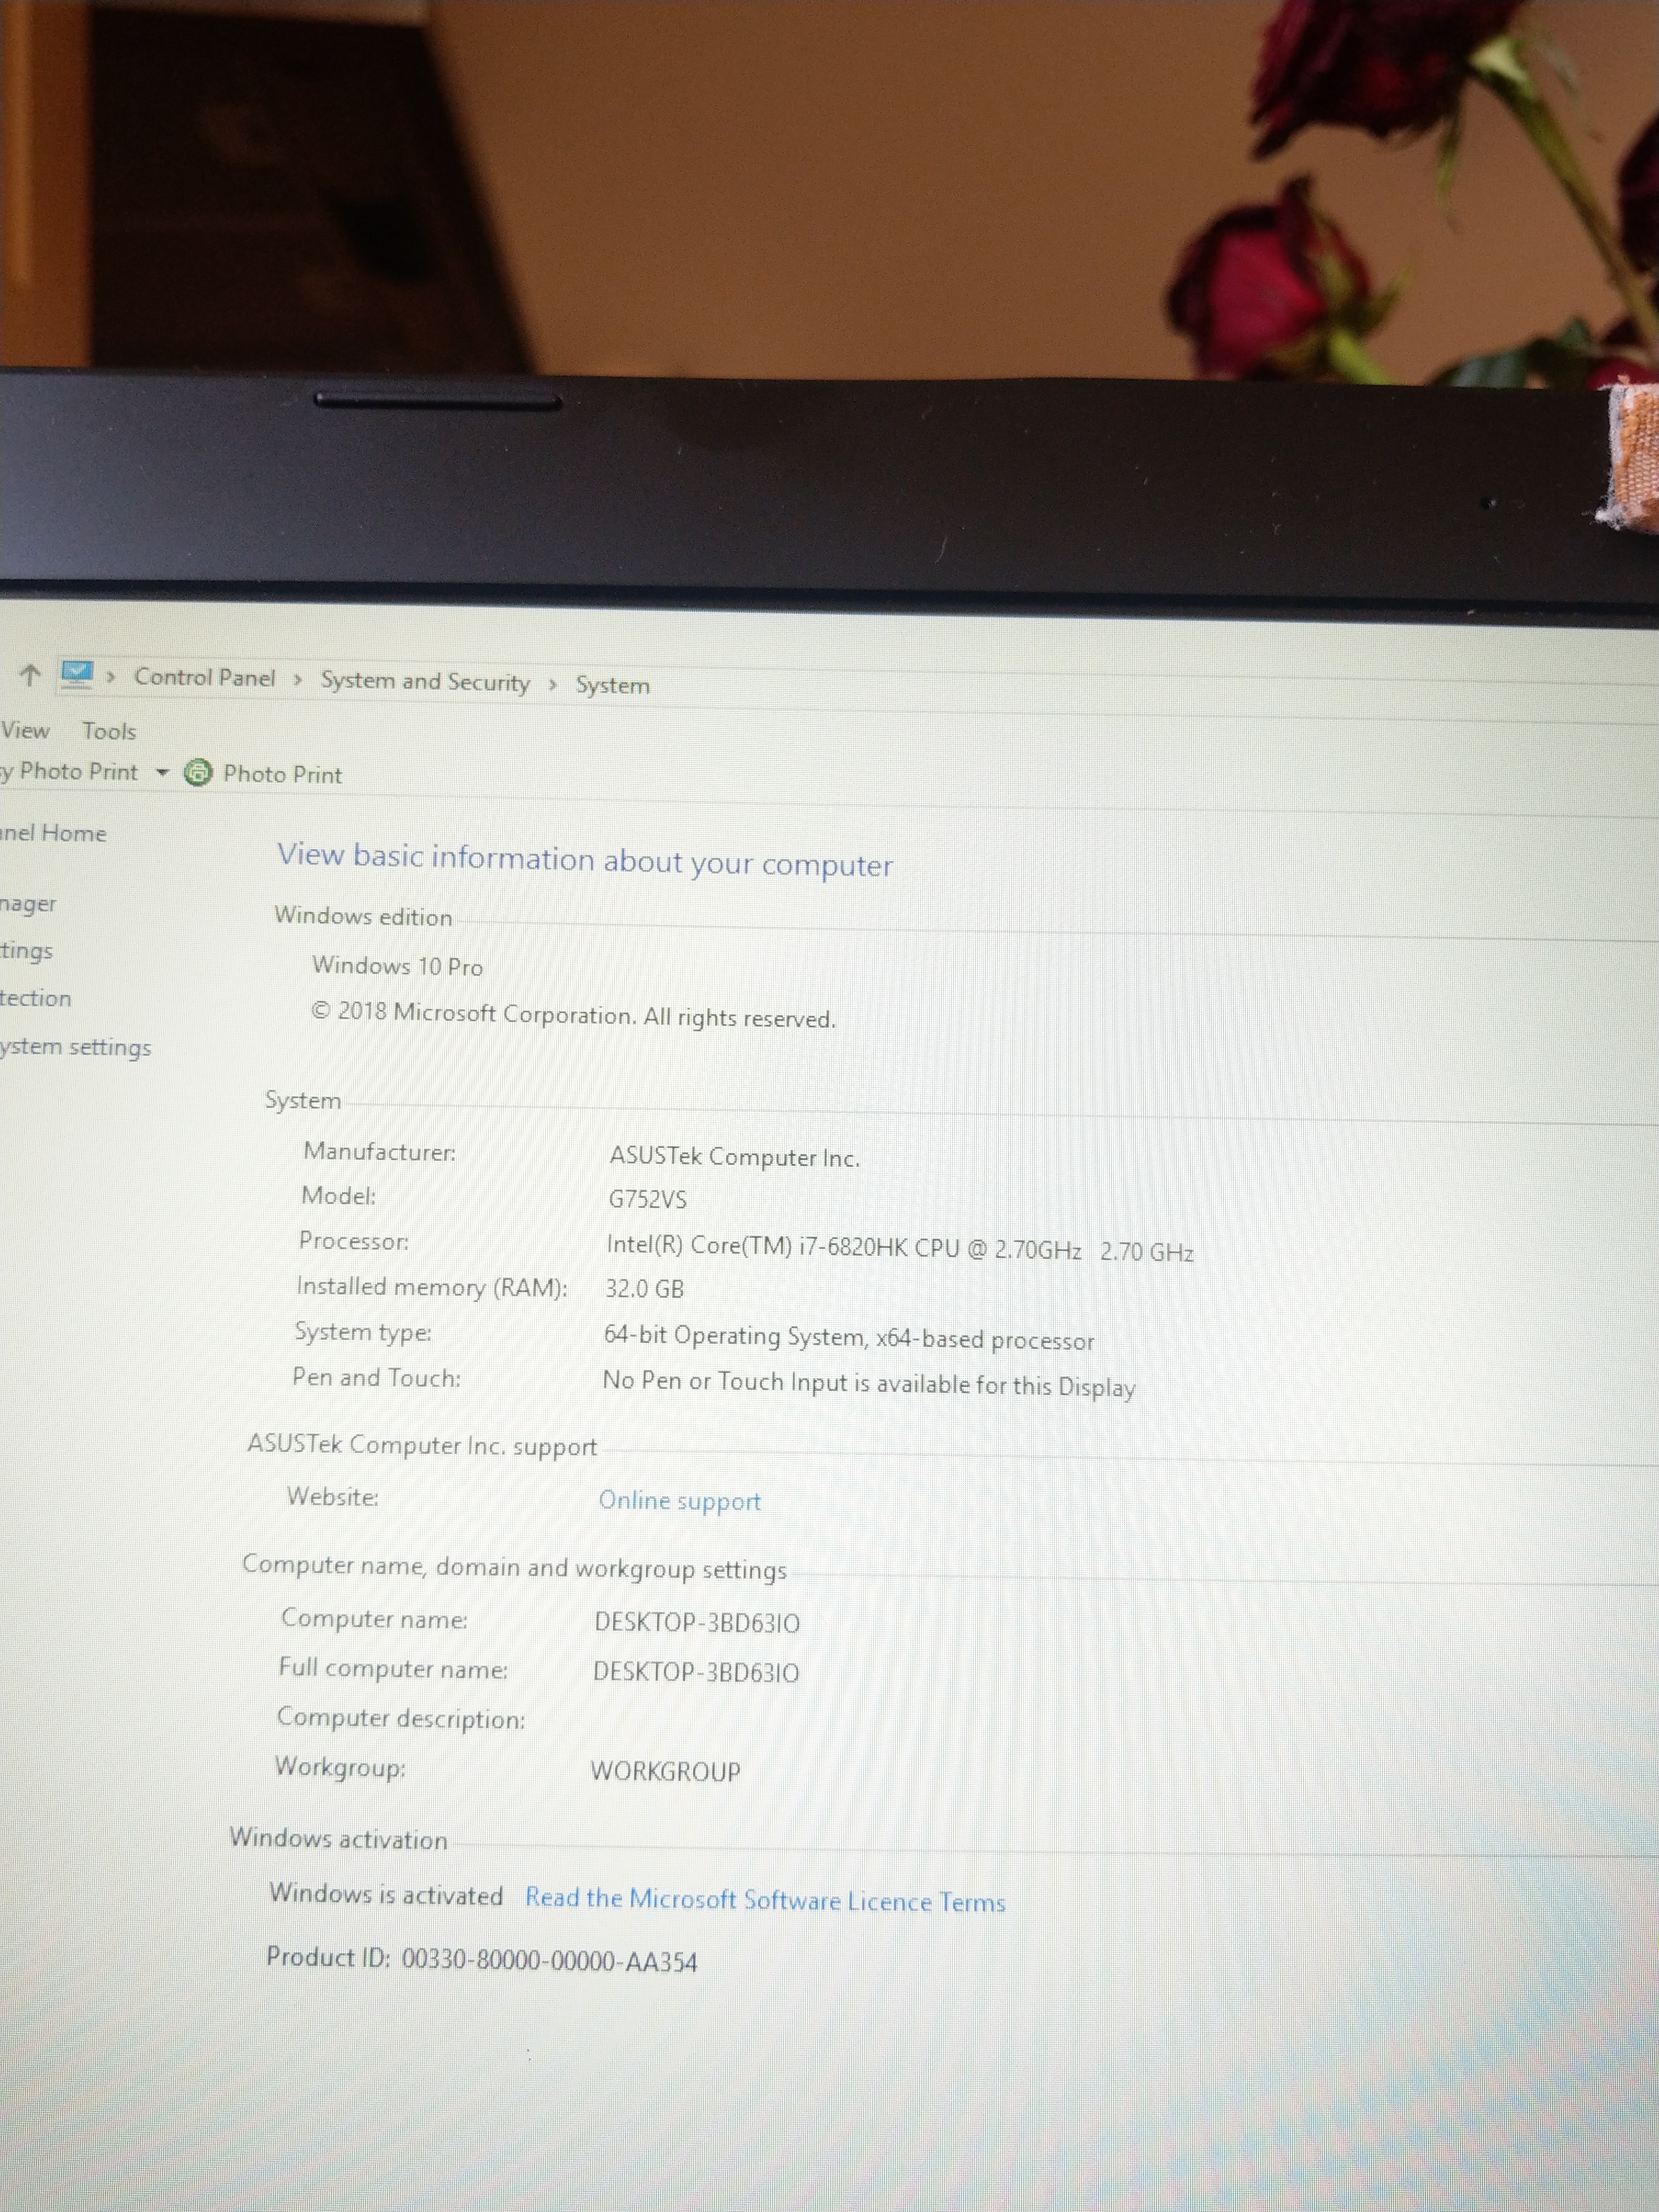
Task: Open the Photo Print dropdown arrow
Action: tap(162, 772)
